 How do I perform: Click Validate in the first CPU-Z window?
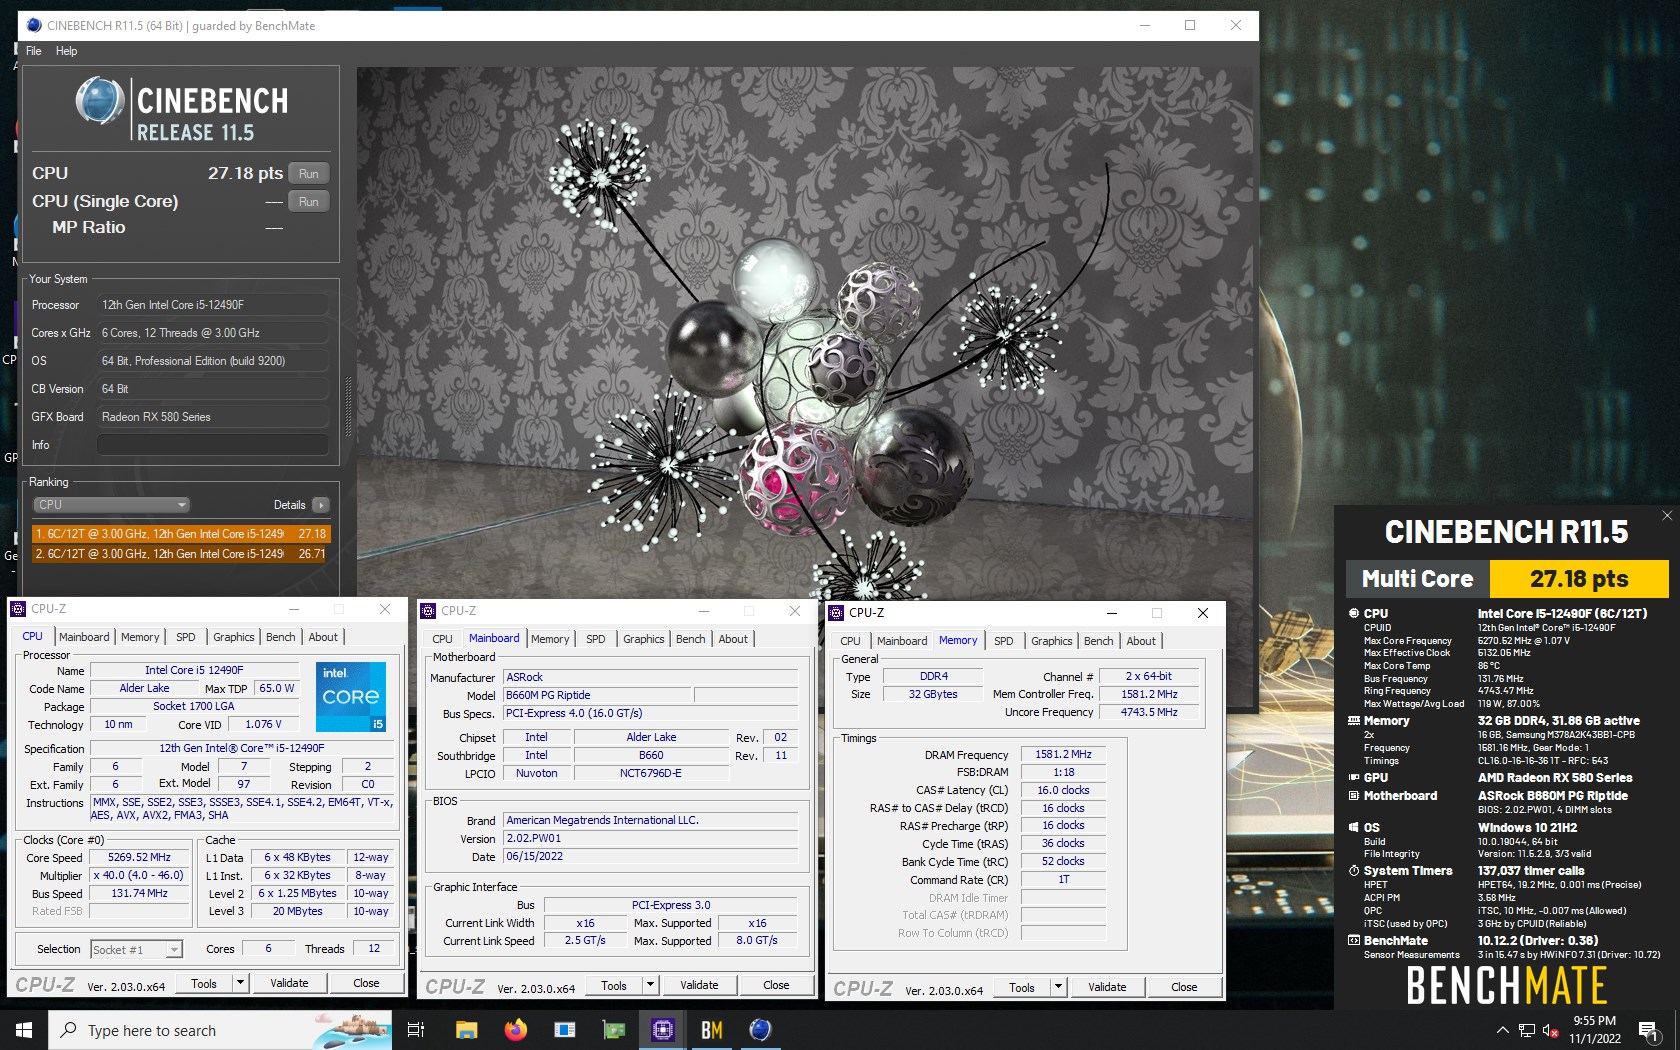[x=289, y=983]
